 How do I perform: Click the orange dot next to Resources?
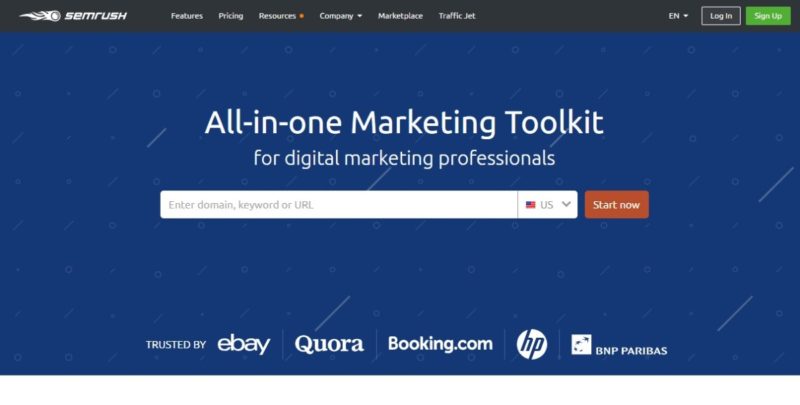pyautogui.click(x=302, y=16)
